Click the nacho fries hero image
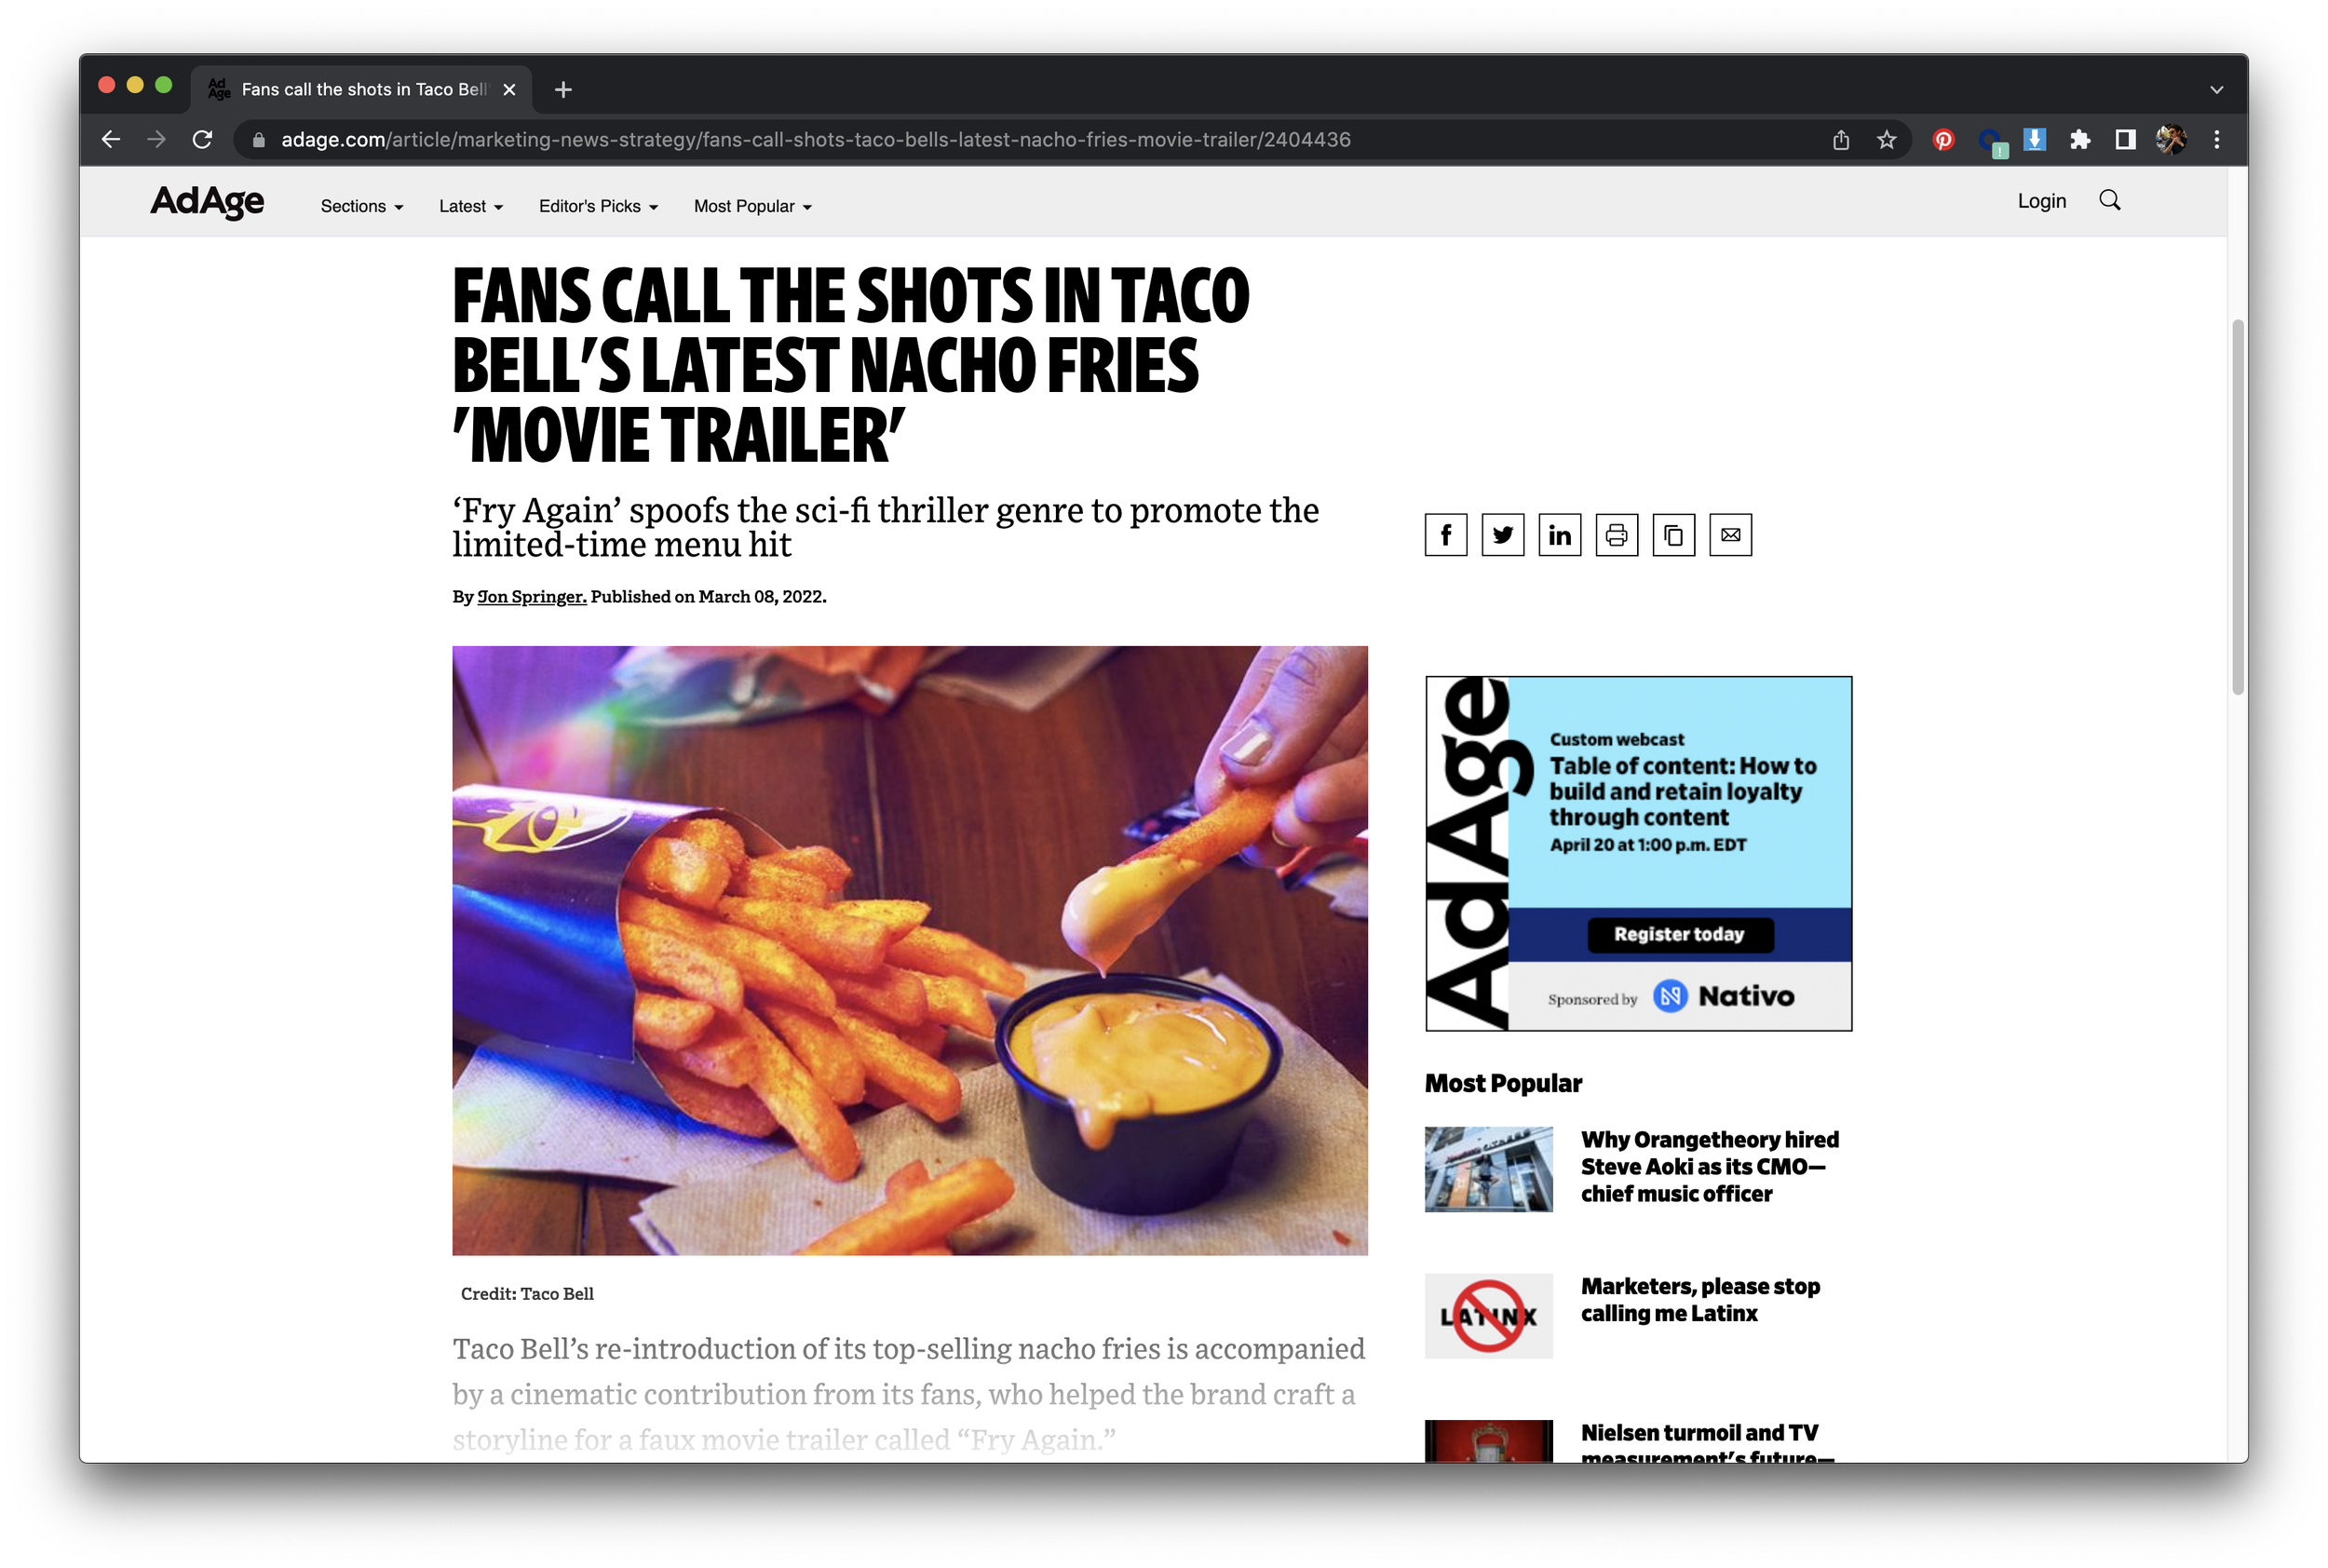 [909, 950]
